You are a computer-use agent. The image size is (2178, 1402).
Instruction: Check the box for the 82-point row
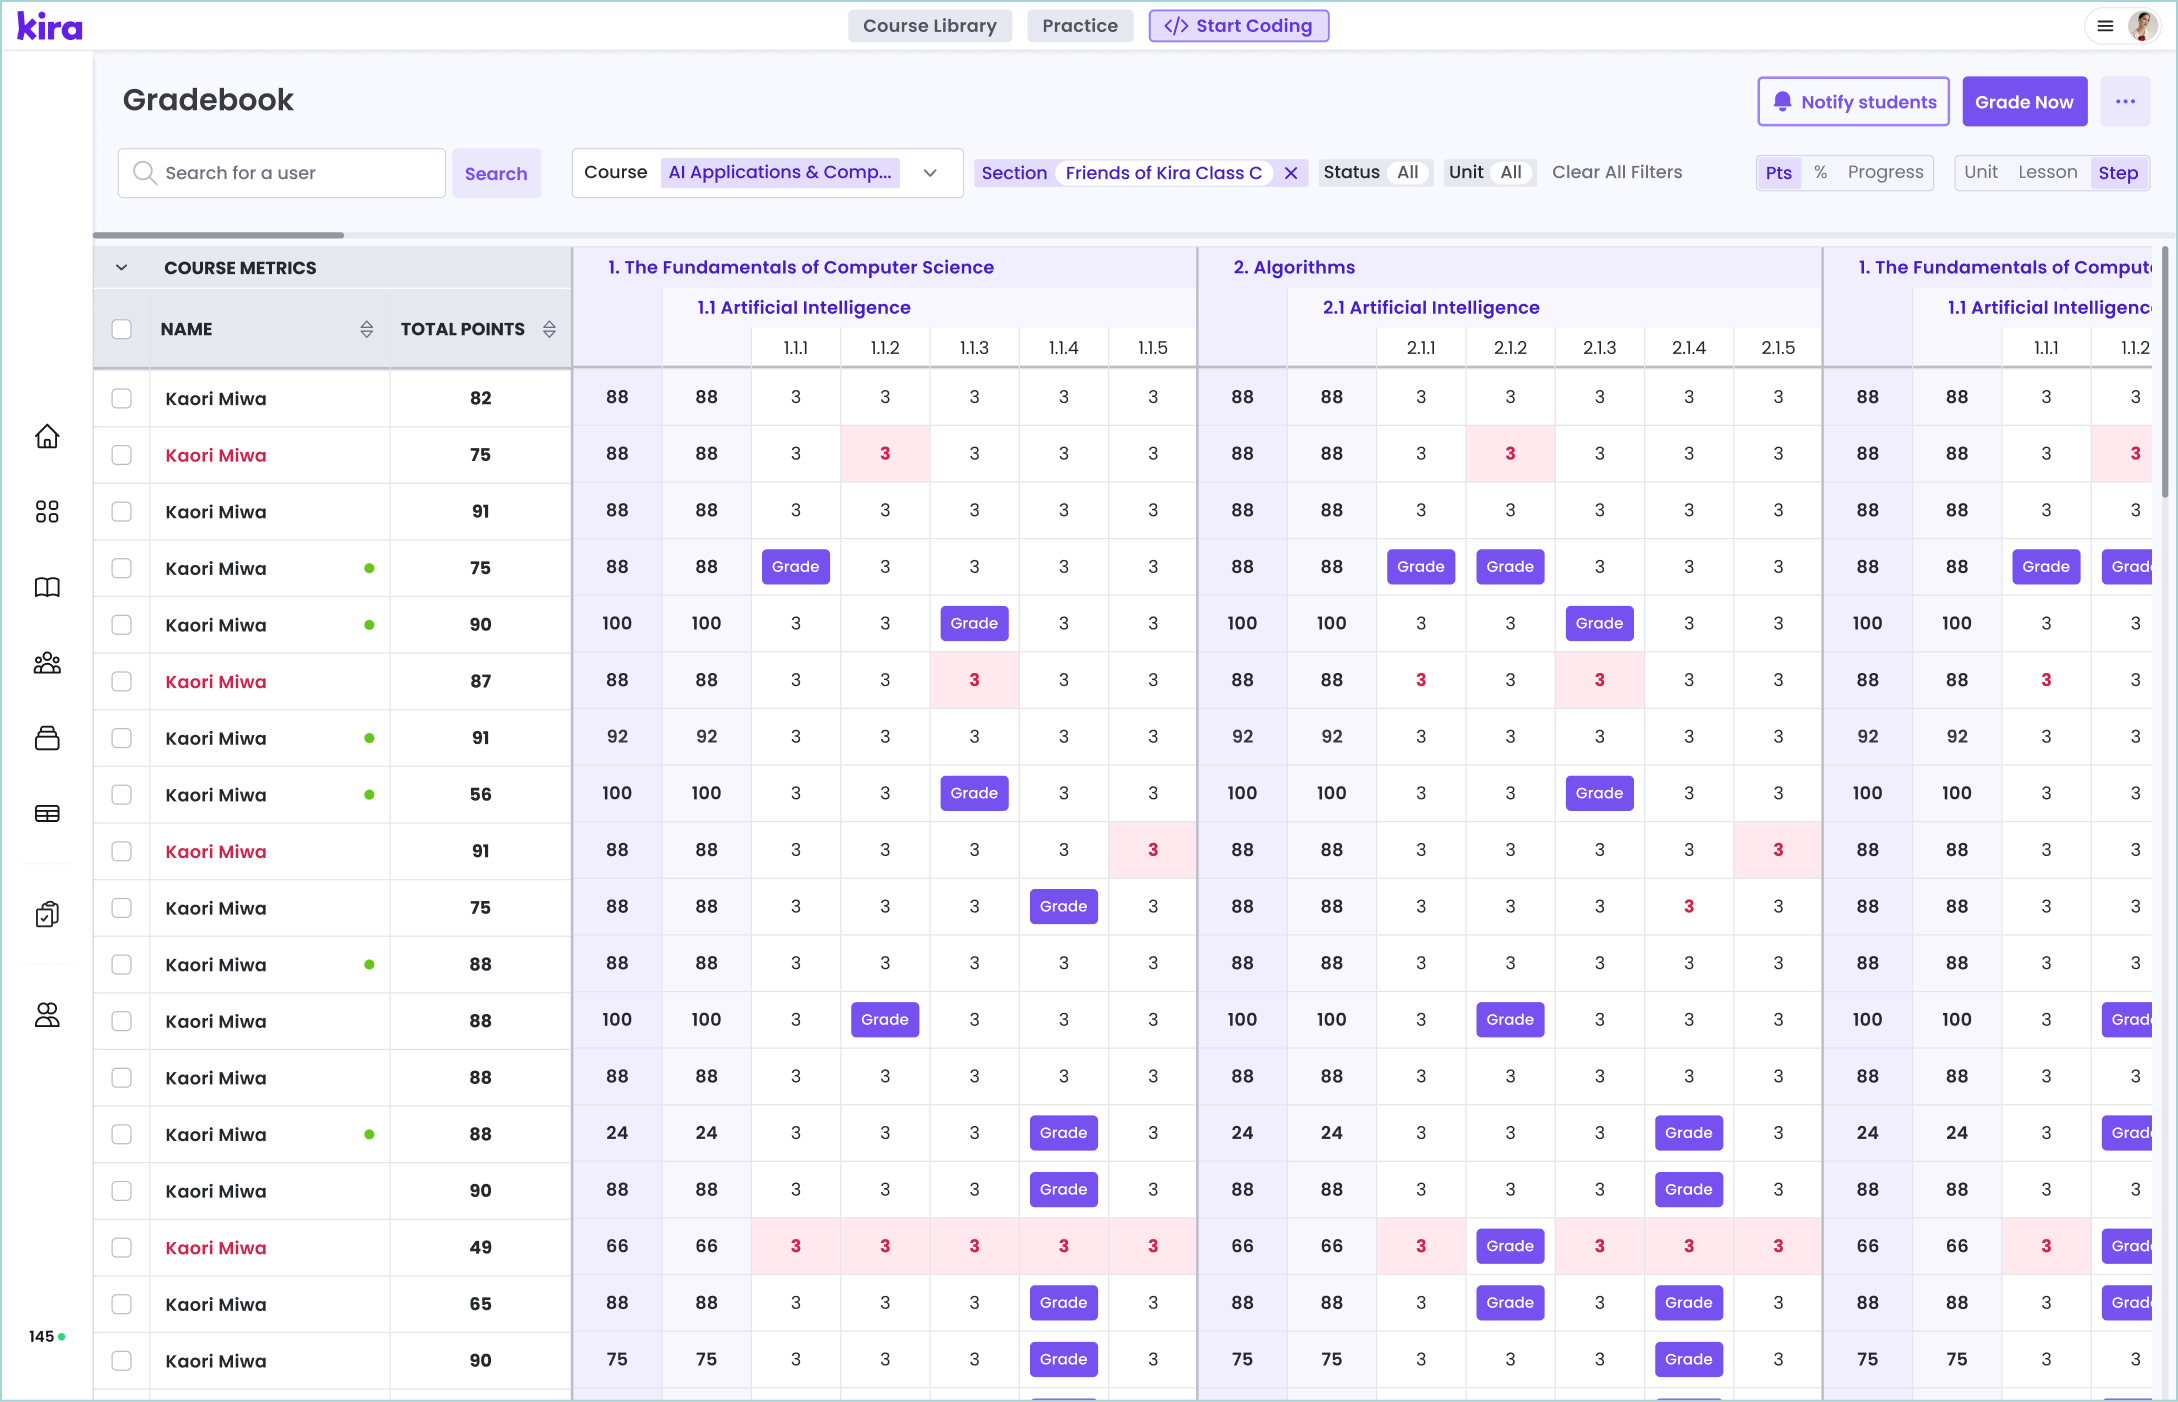click(x=122, y=398)
